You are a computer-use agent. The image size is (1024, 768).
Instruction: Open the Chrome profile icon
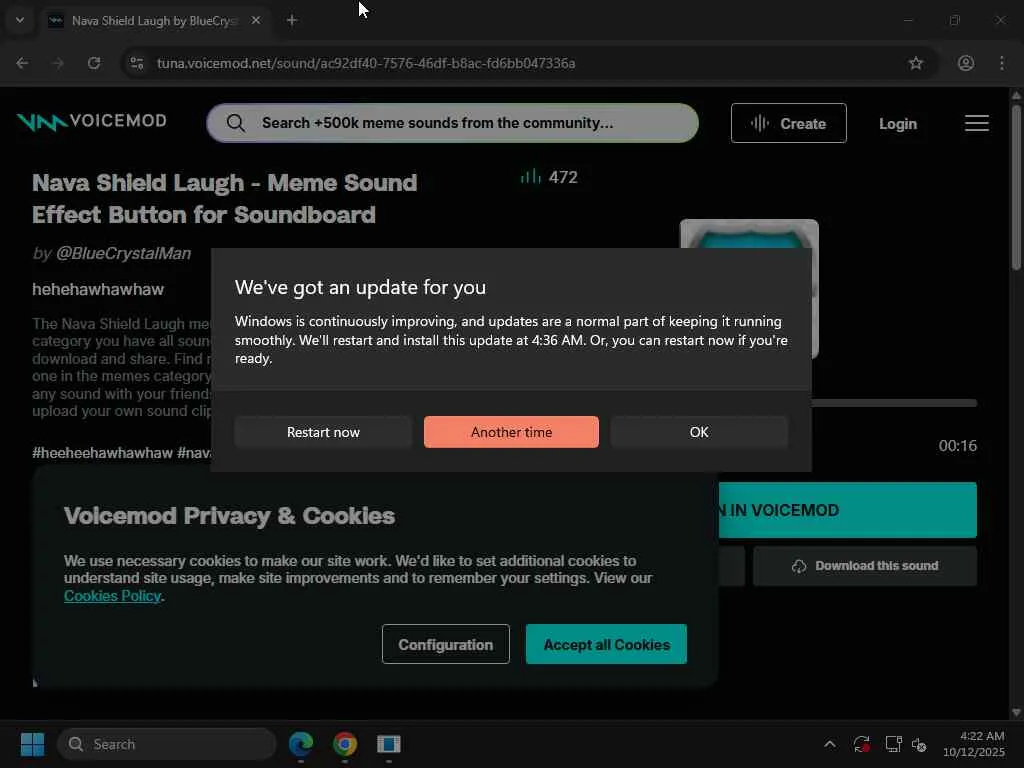click(x=965, y=63)
